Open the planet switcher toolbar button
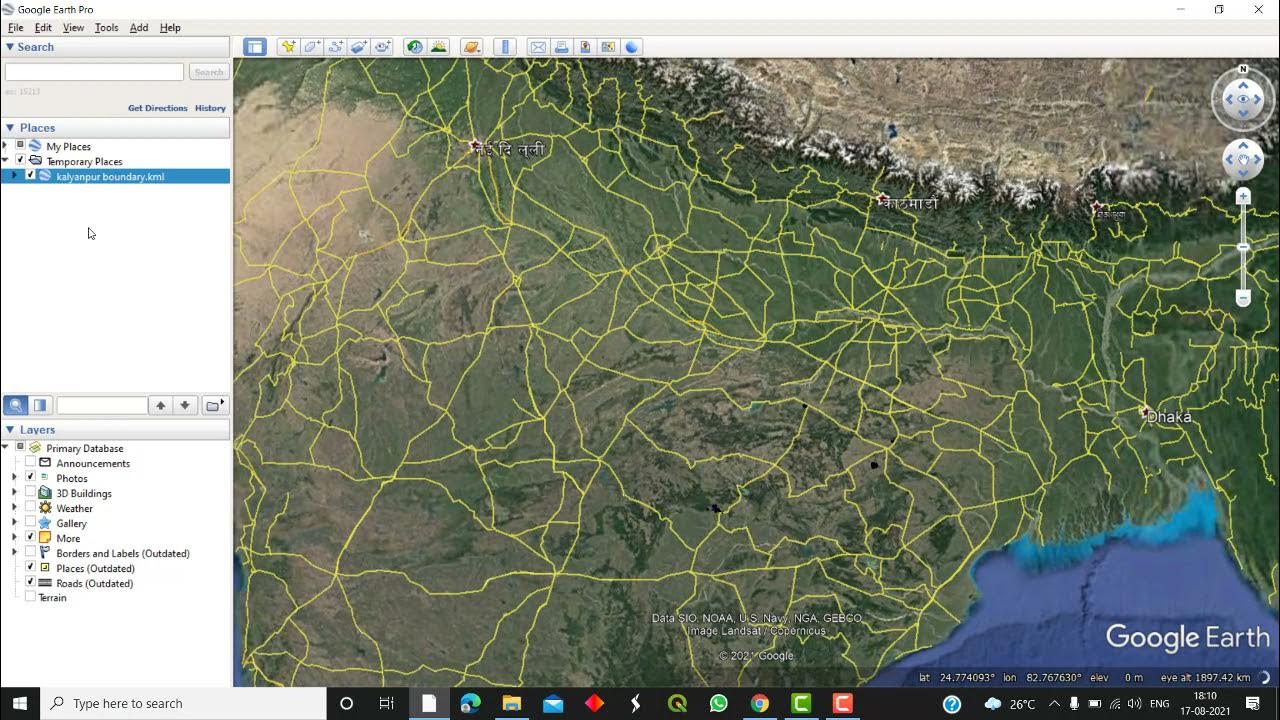The width and height of the screenshot is (1280, 720). [472, 47]
